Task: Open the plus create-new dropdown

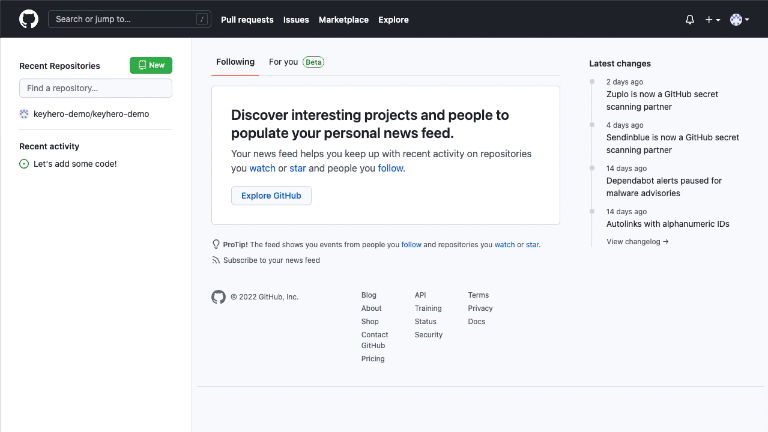Action: tap(712, 20)
